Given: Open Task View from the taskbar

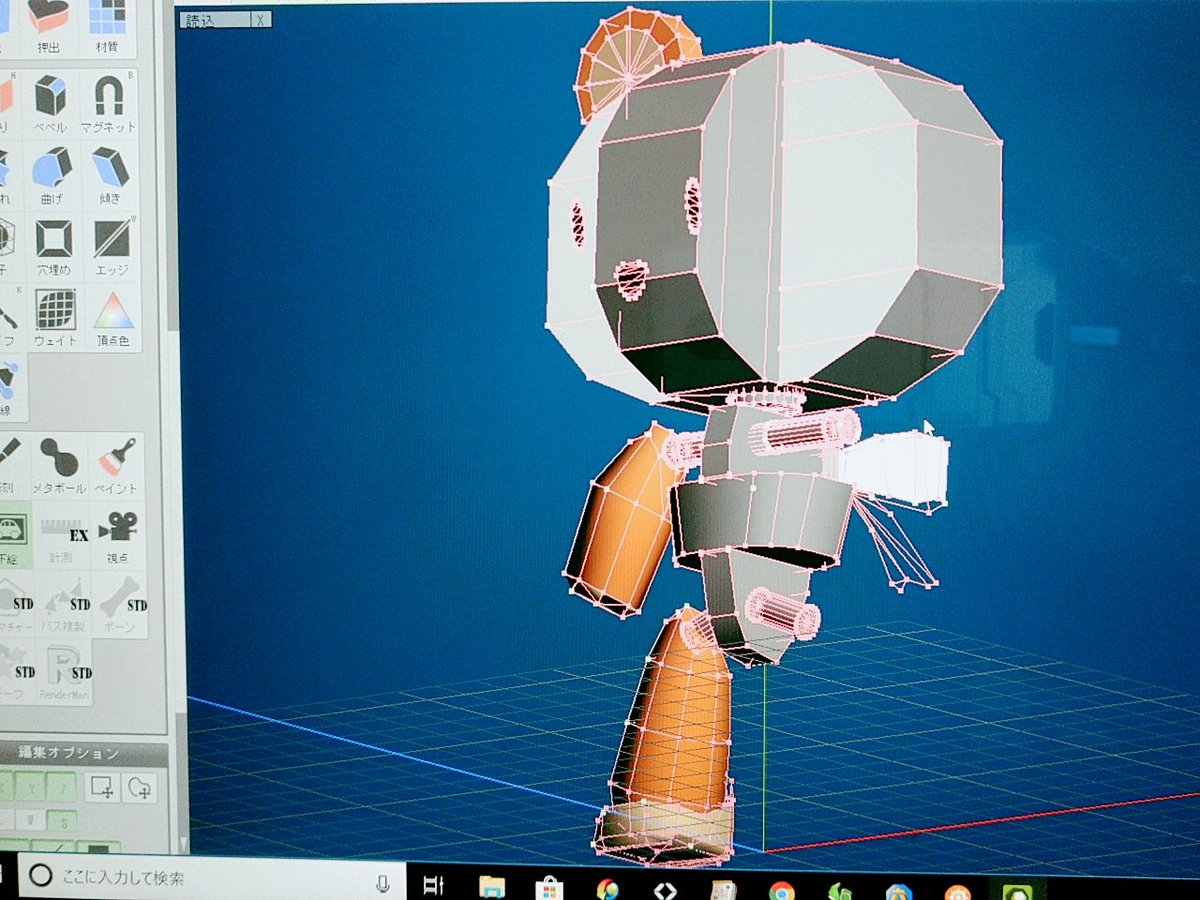Looking at the screenshot, I should pos(434,884).
